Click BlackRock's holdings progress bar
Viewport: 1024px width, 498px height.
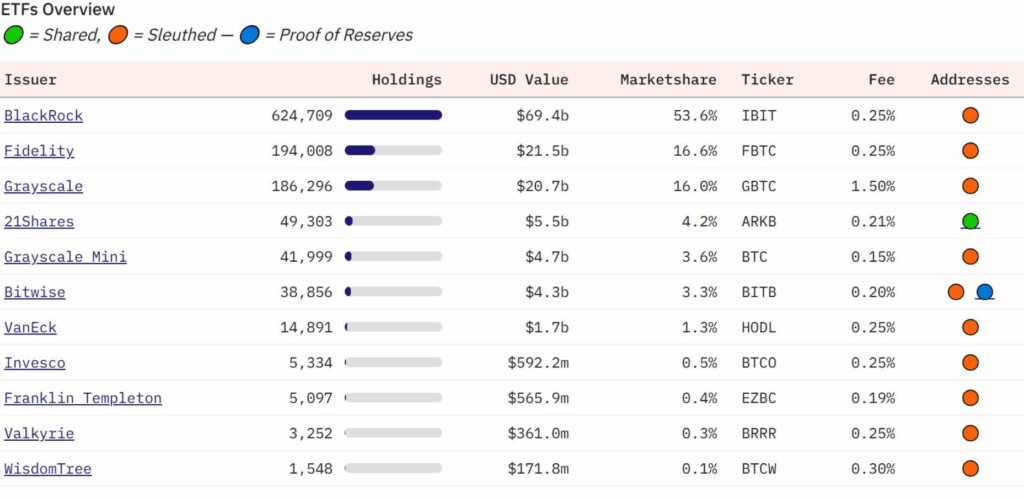pyautogui.click(x=393, y=116)
